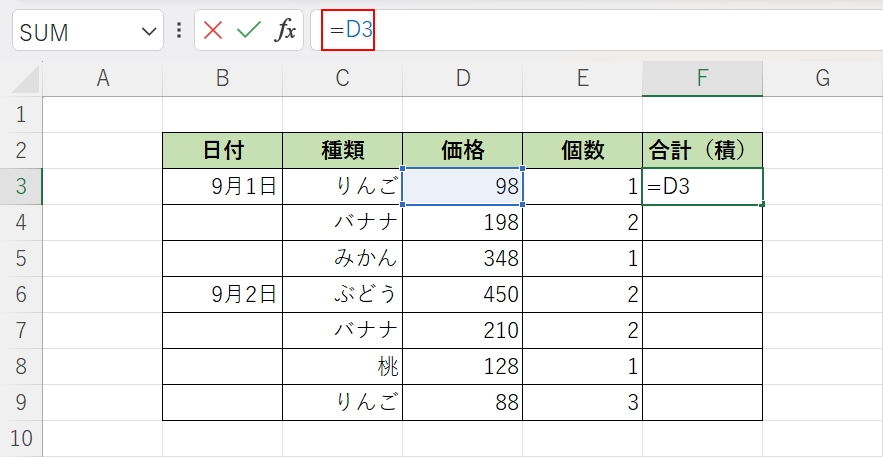Expand the Name Box dropdown arrow

click(150, 32)
